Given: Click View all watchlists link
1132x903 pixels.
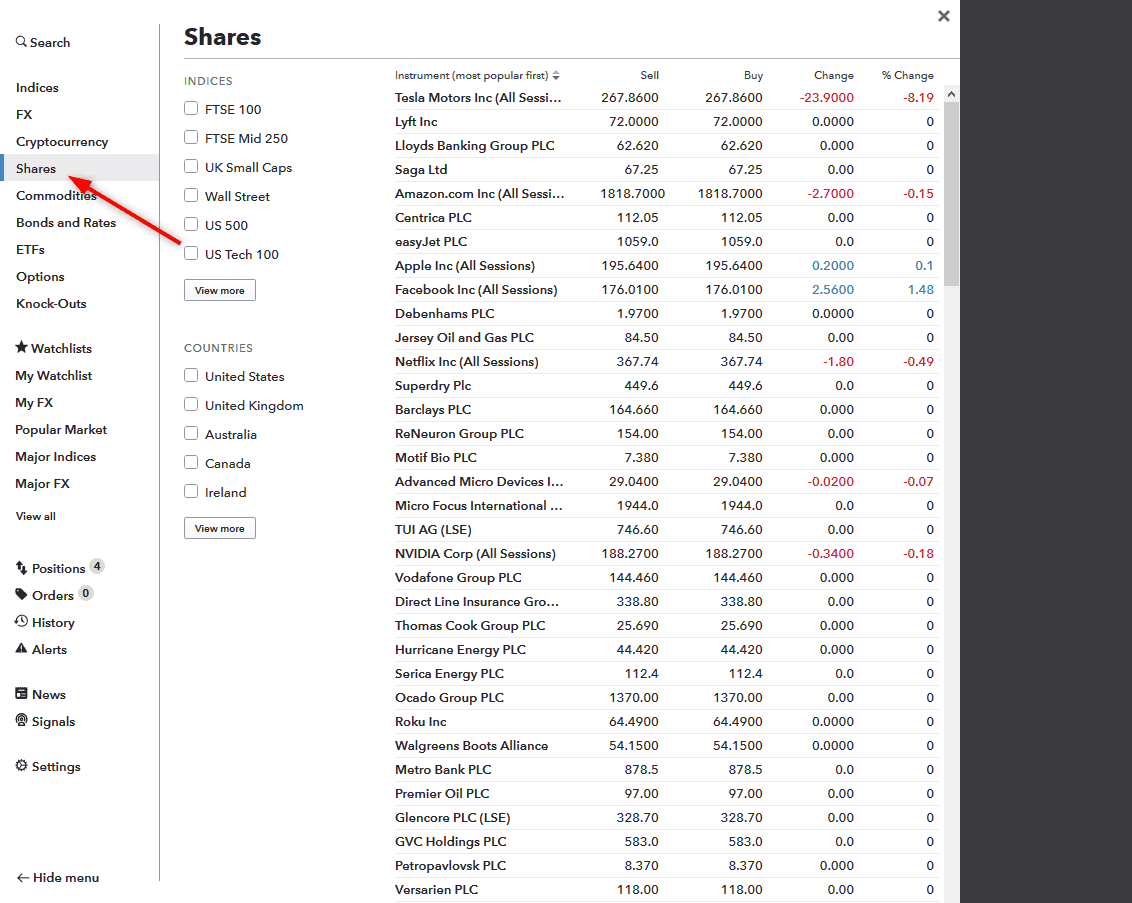Looking at the screenshot, I should pos(36,516).
